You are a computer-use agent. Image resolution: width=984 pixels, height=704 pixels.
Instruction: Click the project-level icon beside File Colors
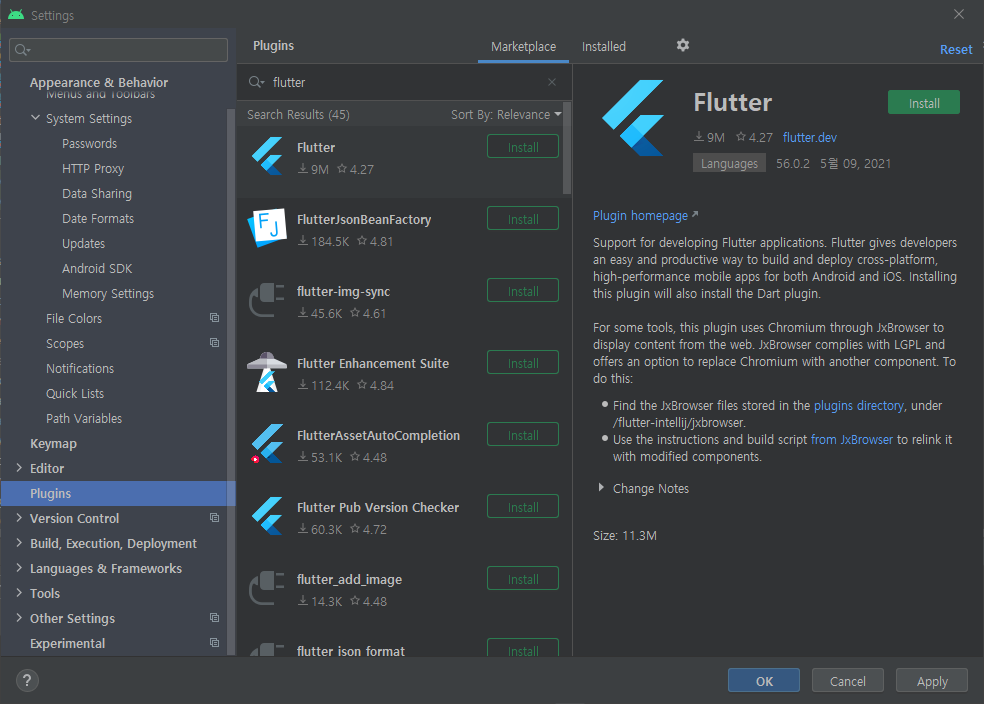(x=215, y=318)
